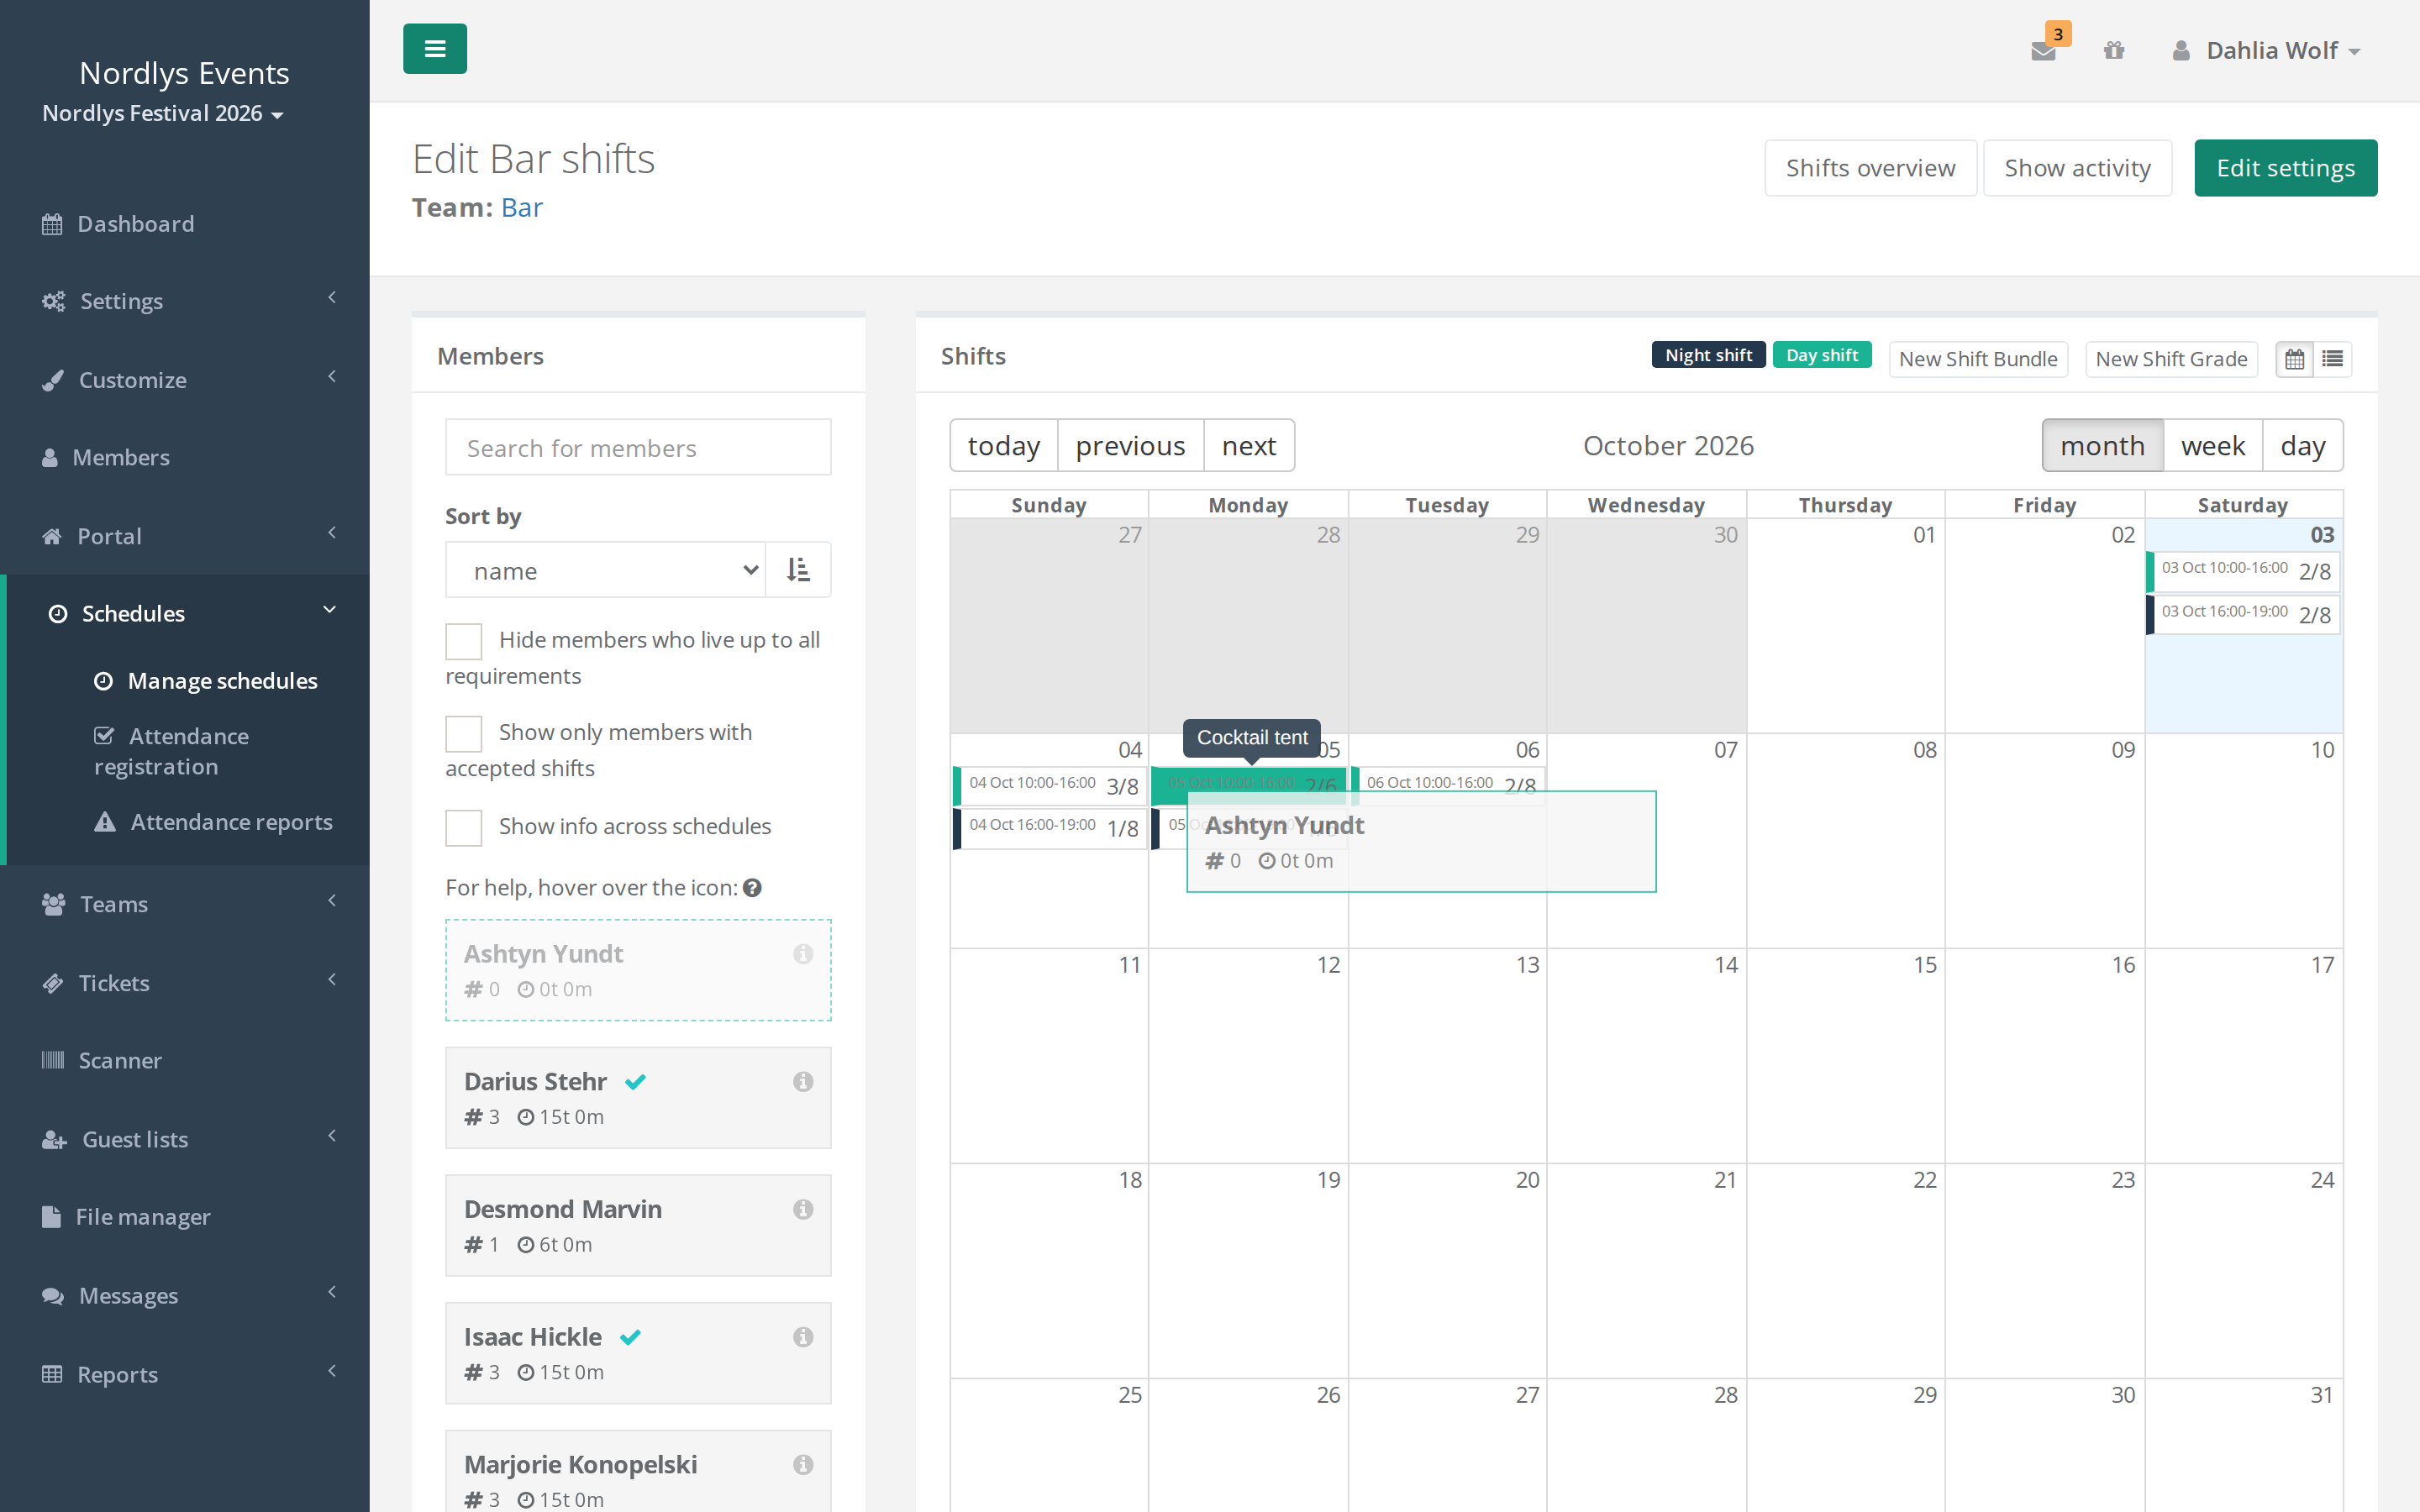Viewport: 2420px width, 1512px height.
Task: Click the gift icon in the top bar
Action: (2113, 50)
